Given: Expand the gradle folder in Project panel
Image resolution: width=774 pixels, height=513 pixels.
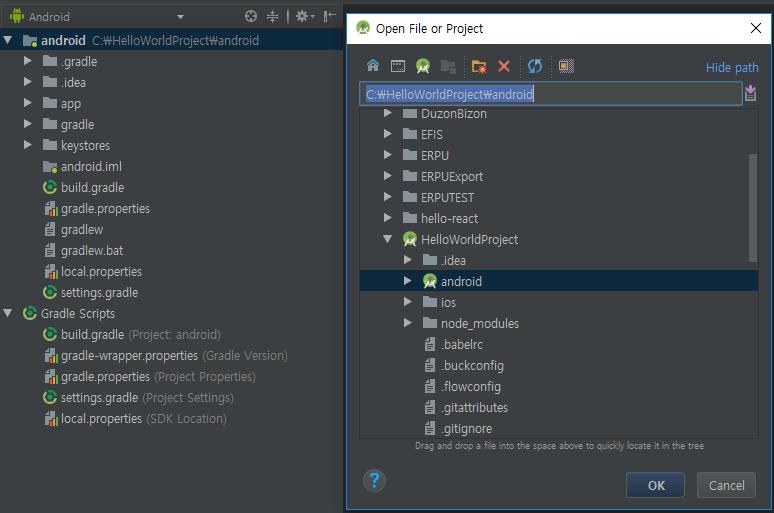Looking at the screenshot, I should tap(28, 124).
